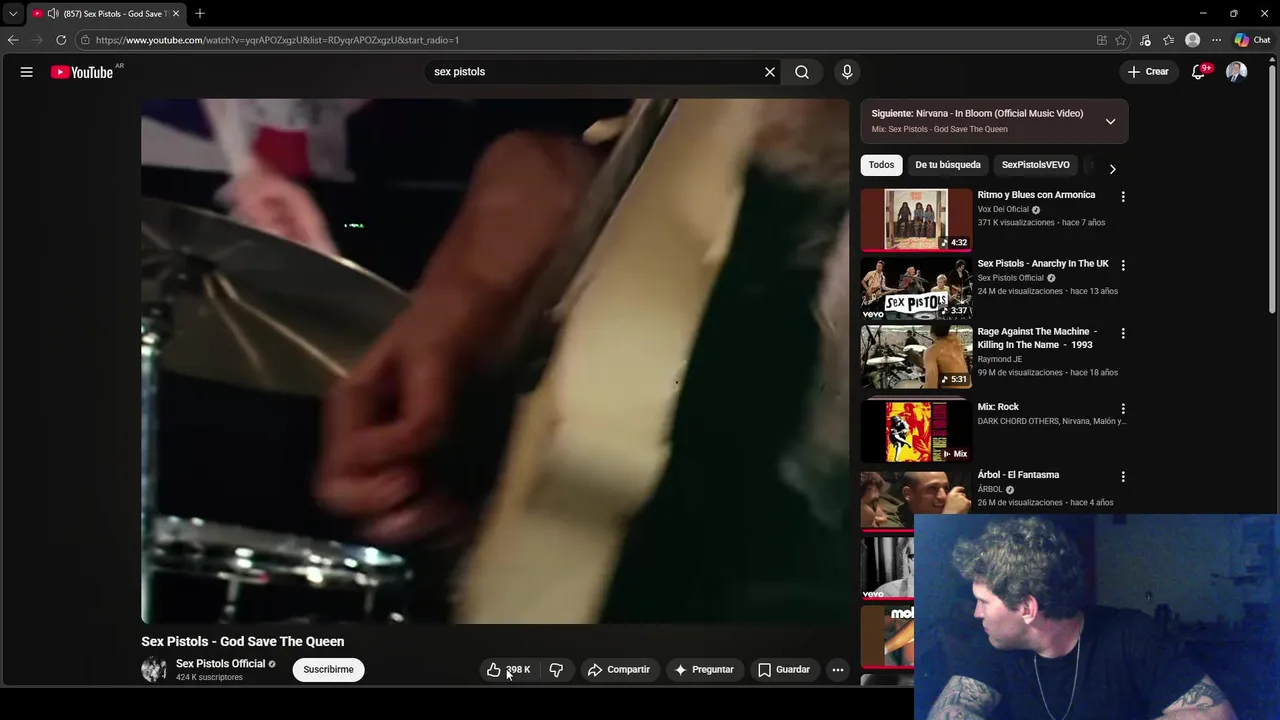1280x720 pixels.
Task: Open the notifications bell
Action: 1199,72
